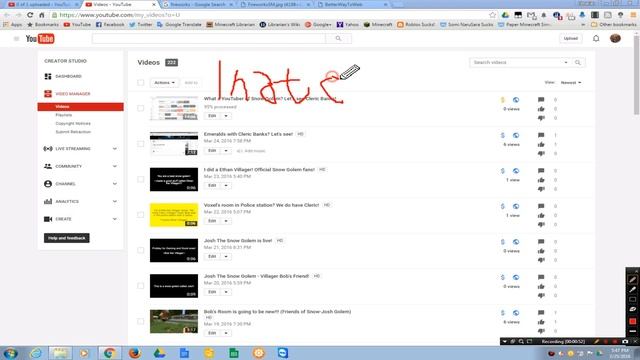Open the Edit arrow menu for Emeralds with Cleric Banks

pyautogui.click(x=226, y=151)
